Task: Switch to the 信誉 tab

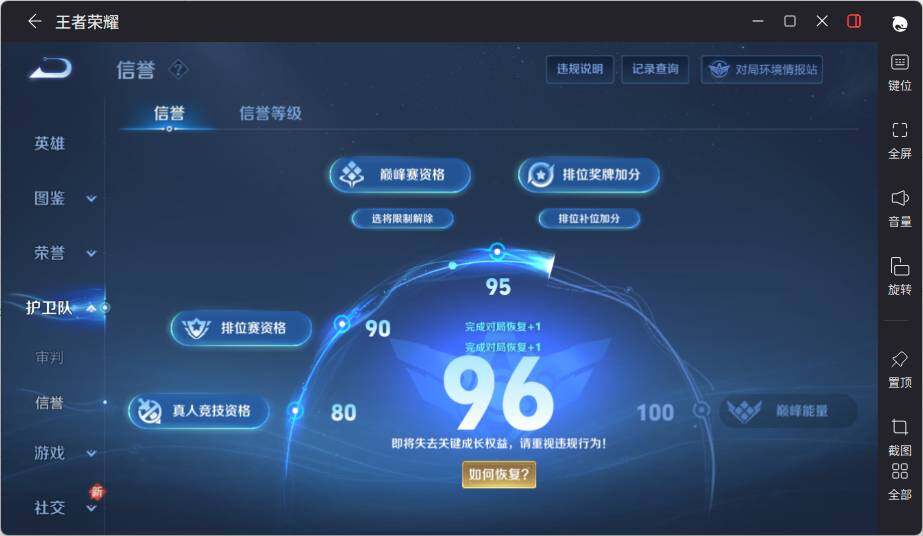Action: (x=169, y=113)
